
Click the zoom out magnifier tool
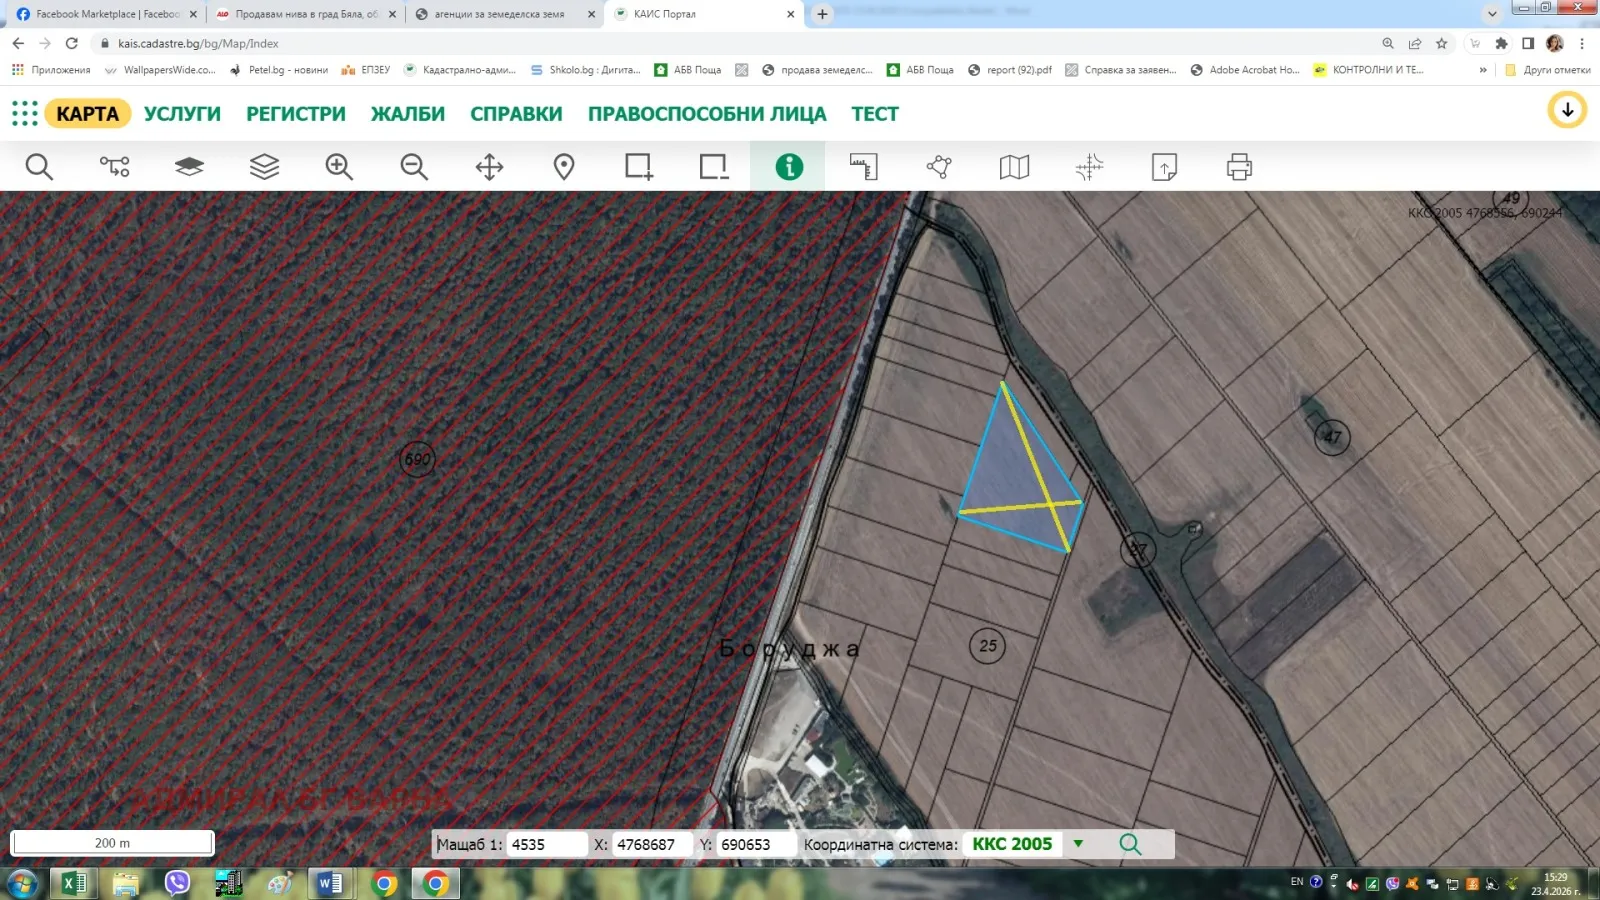414,167
